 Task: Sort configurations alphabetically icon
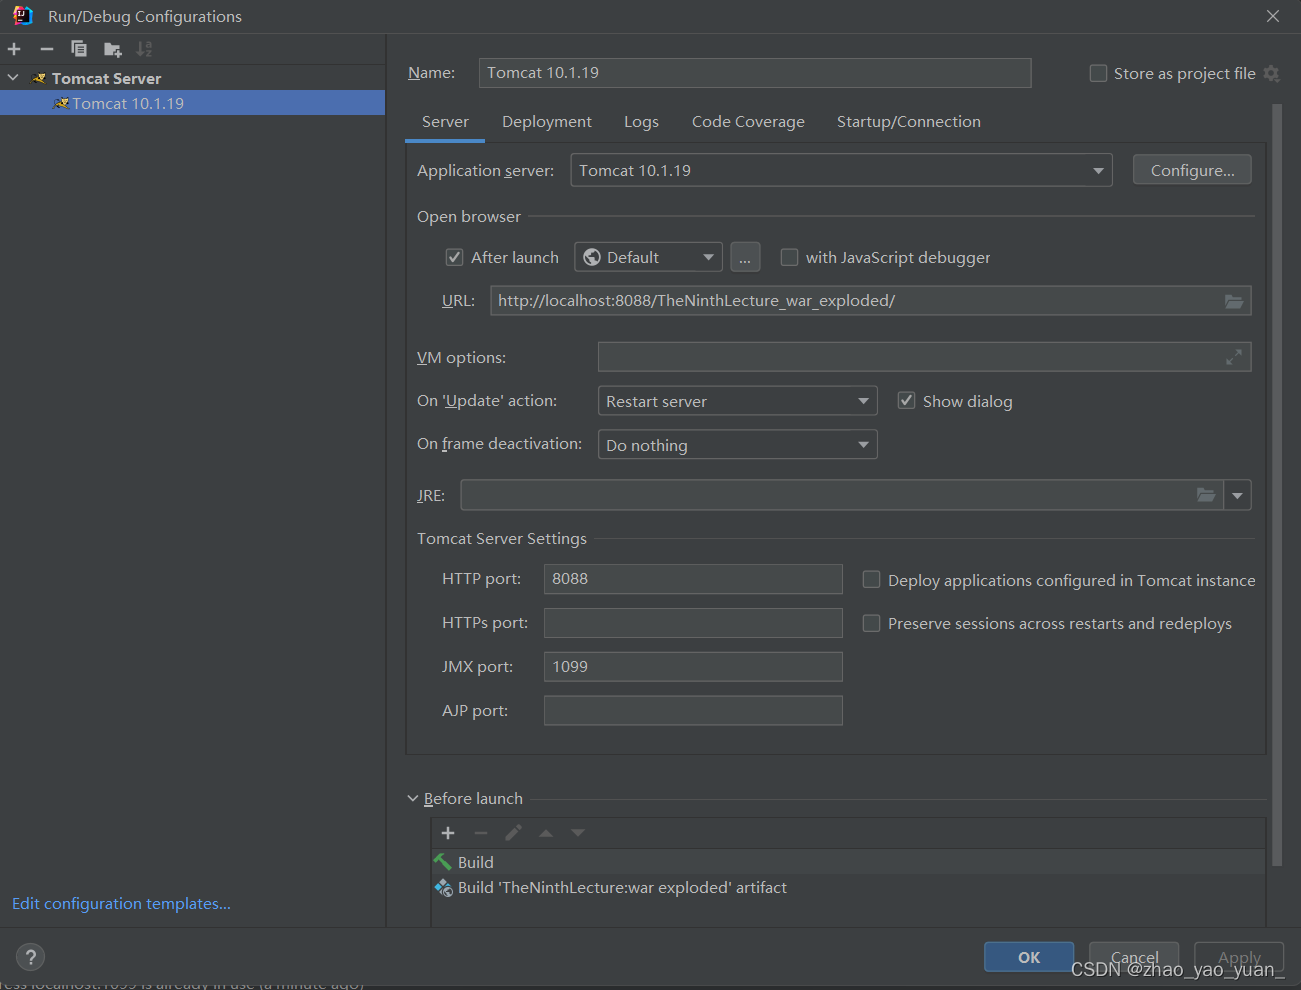pyautogui.click(x=145, y=49)
